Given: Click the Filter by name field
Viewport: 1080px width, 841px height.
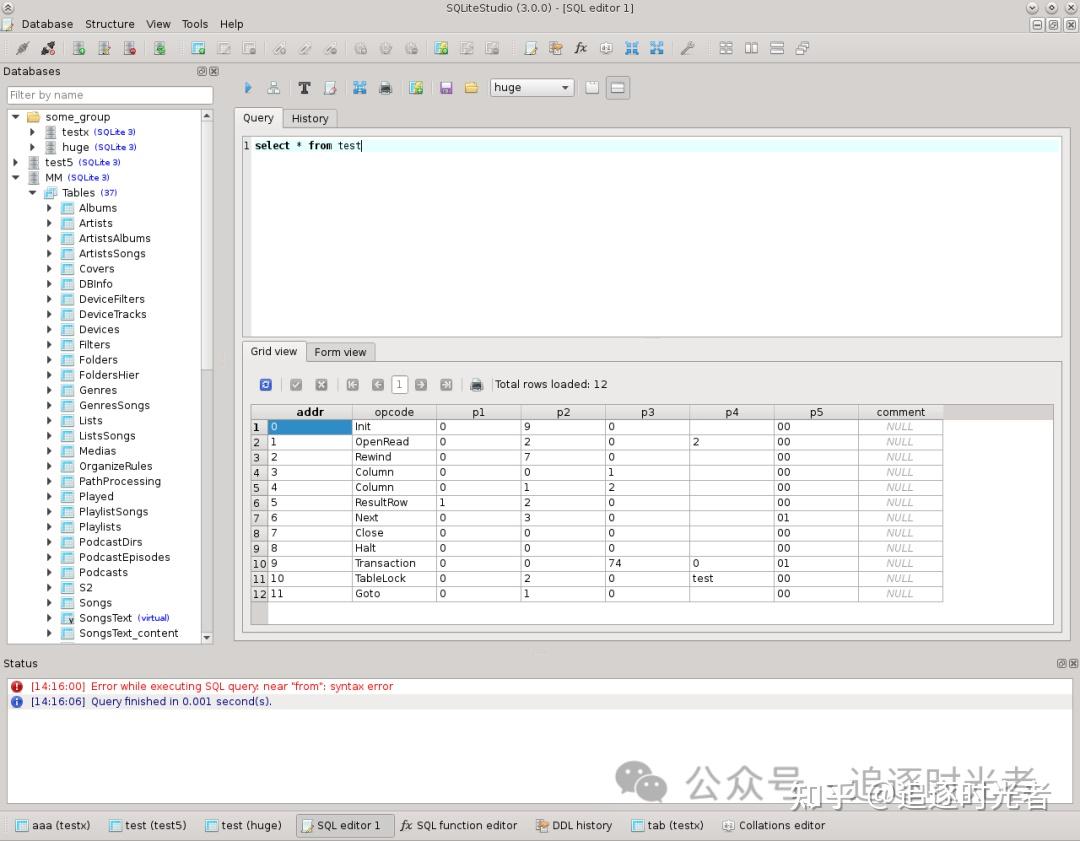Looking at the screenshot, I should [110, 95].
